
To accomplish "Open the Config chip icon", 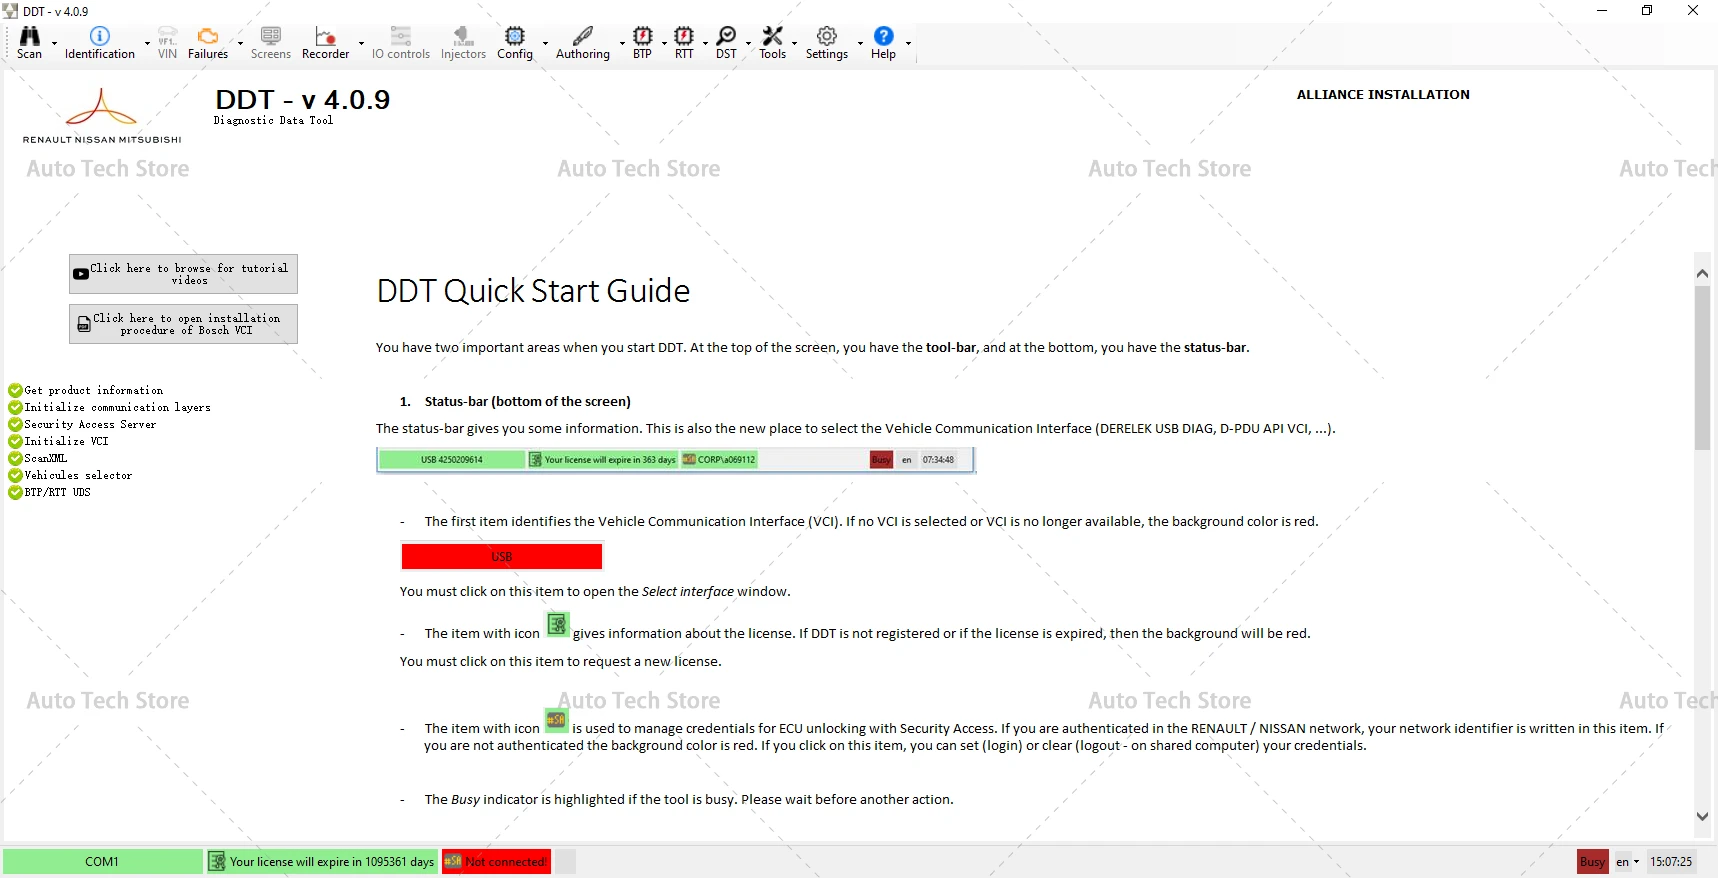I will click(515, 43).
